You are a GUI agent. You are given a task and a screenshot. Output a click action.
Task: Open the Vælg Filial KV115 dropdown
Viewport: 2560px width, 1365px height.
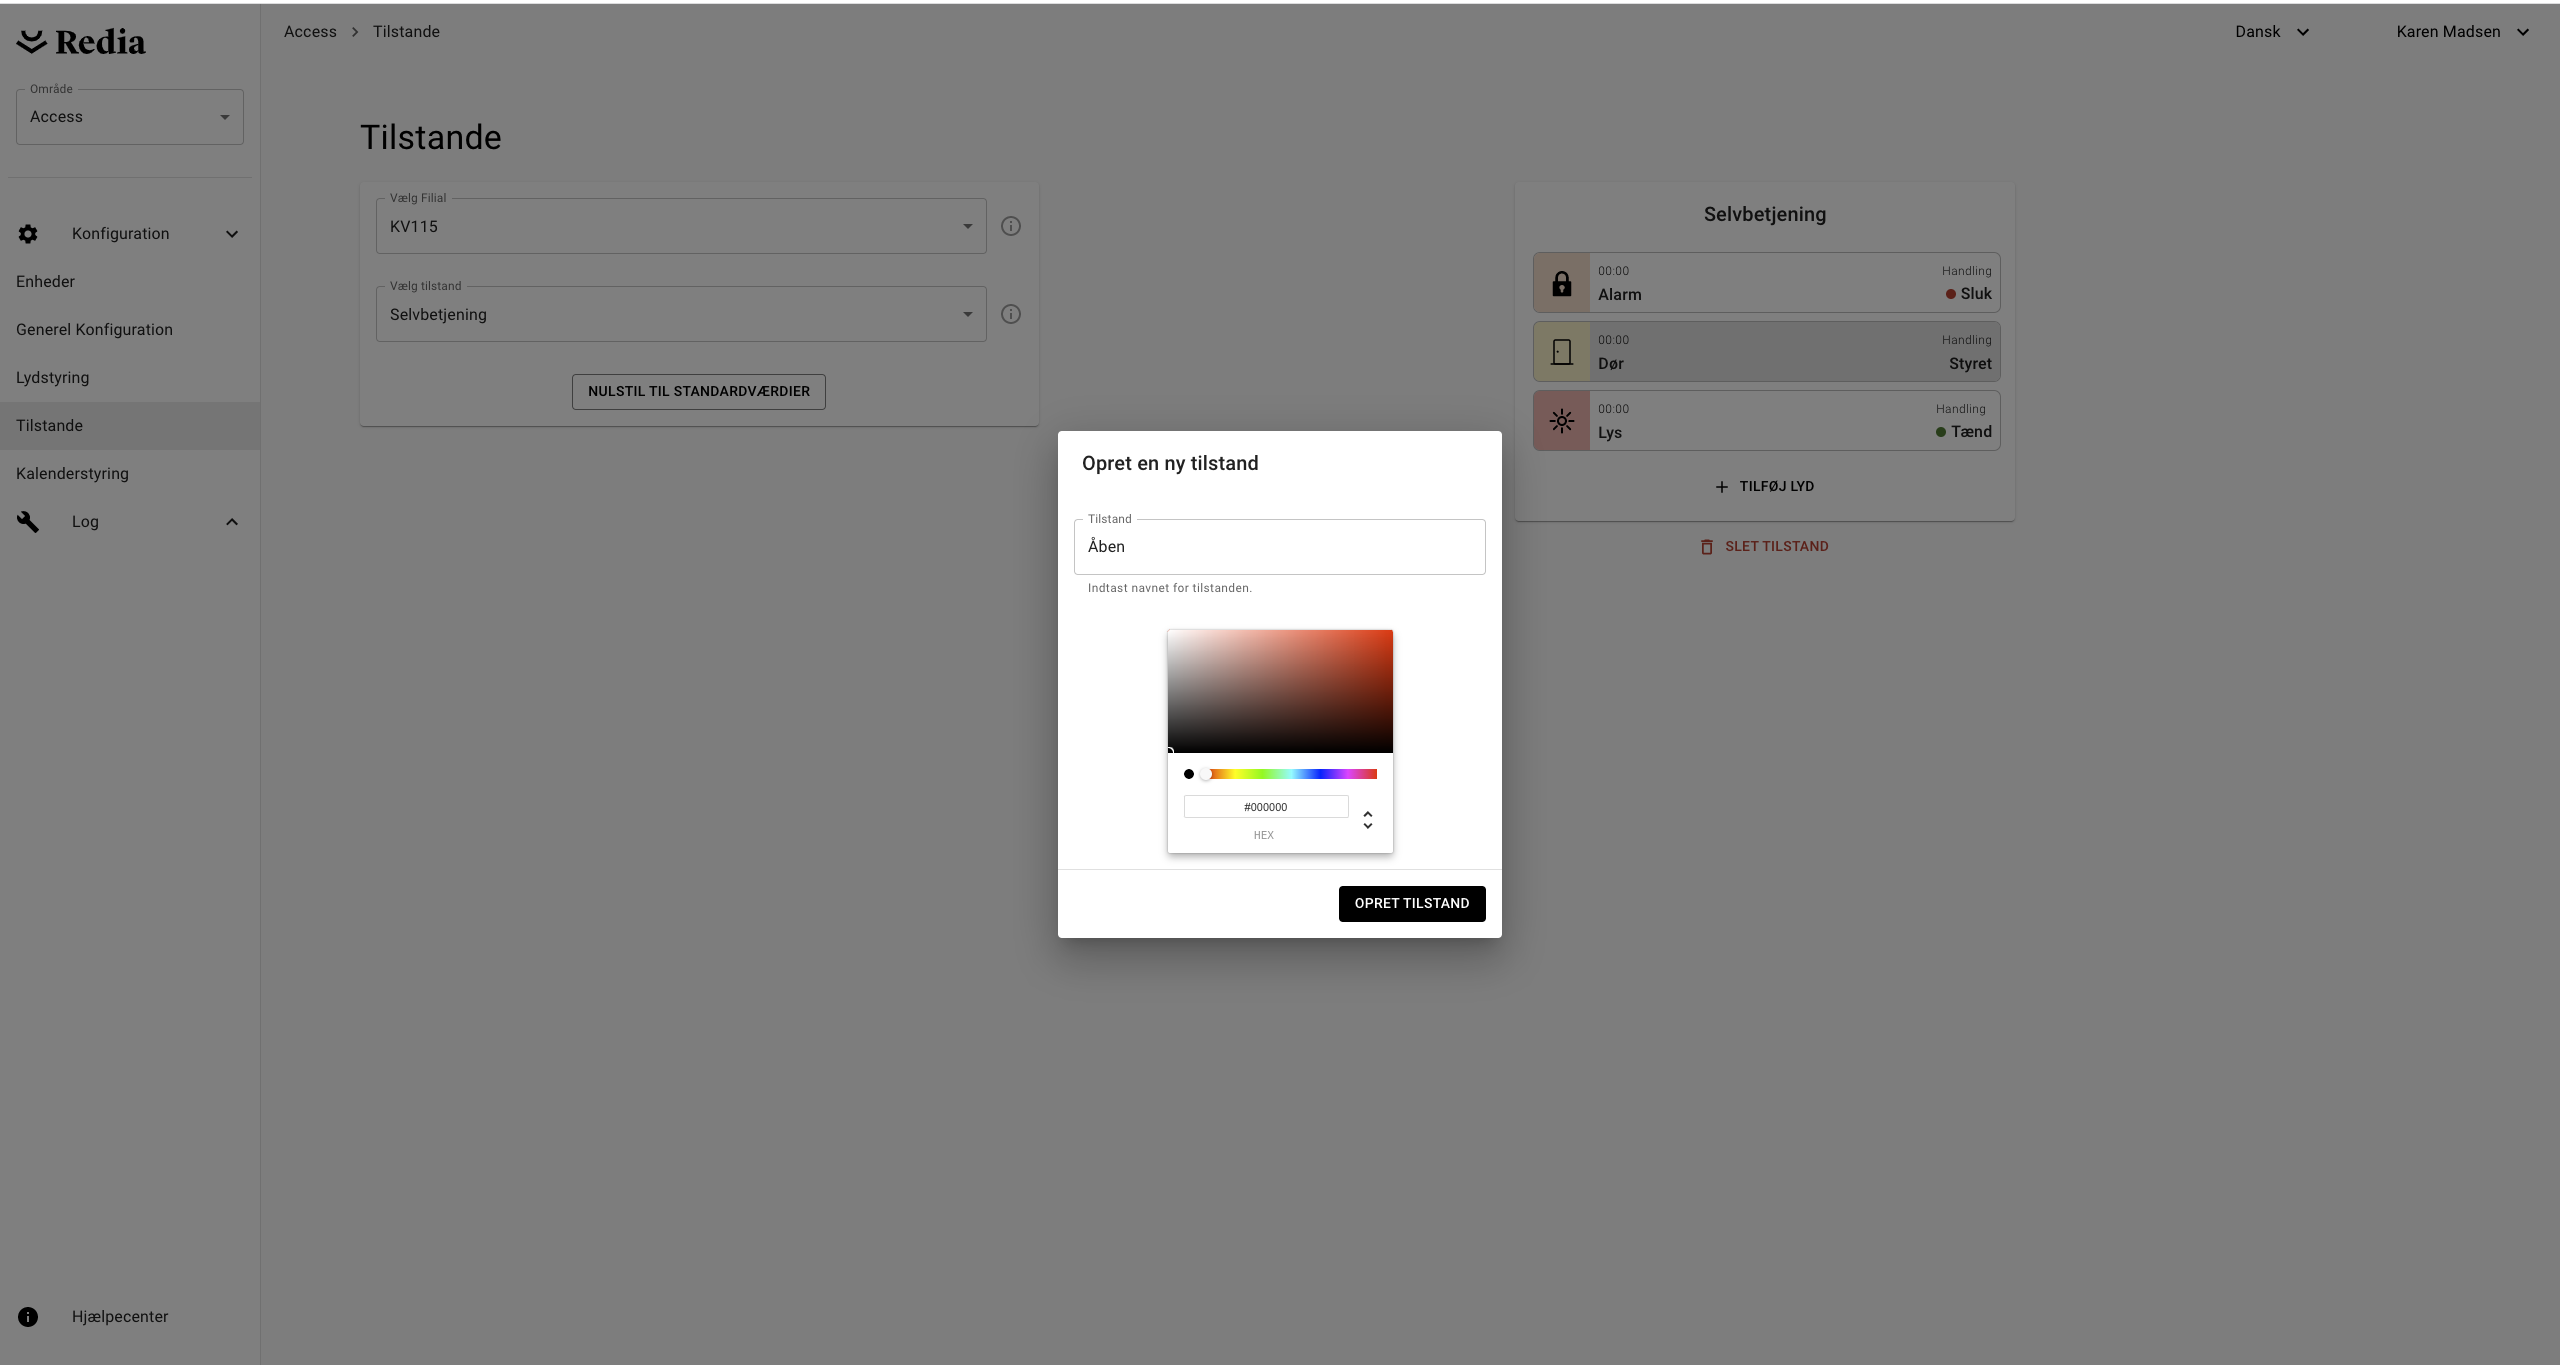[x=680, y=226]
